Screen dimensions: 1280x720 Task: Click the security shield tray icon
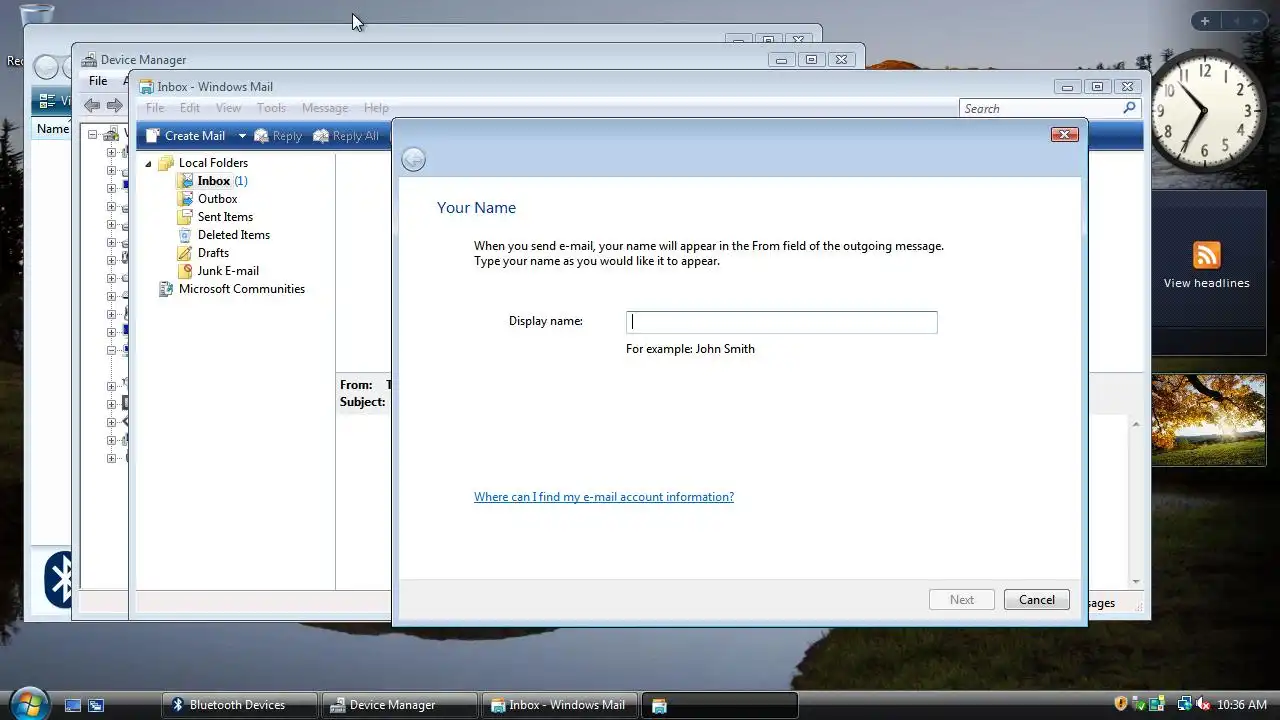tap(1121, 704)
